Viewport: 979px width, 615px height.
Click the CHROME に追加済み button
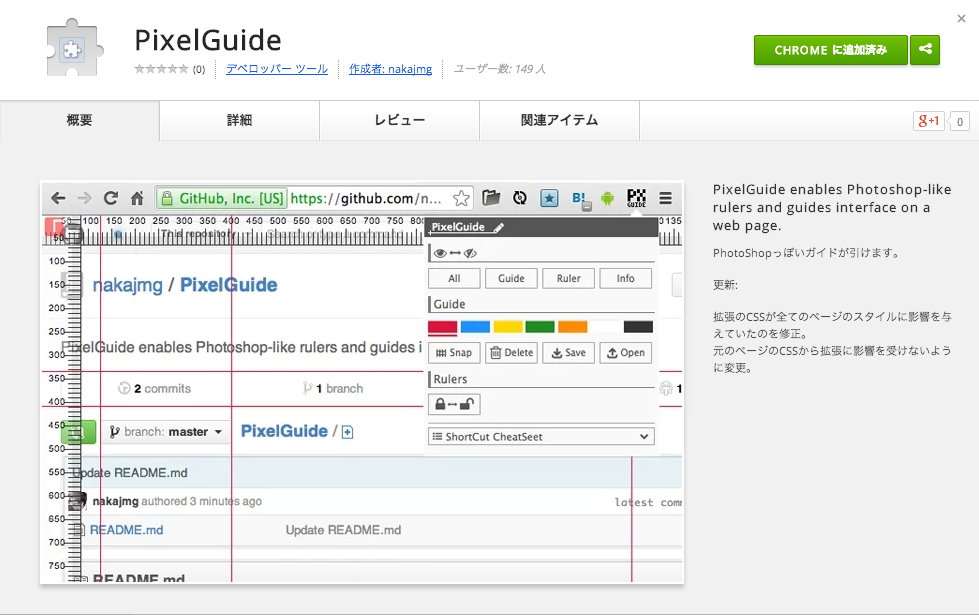[830, 50]
